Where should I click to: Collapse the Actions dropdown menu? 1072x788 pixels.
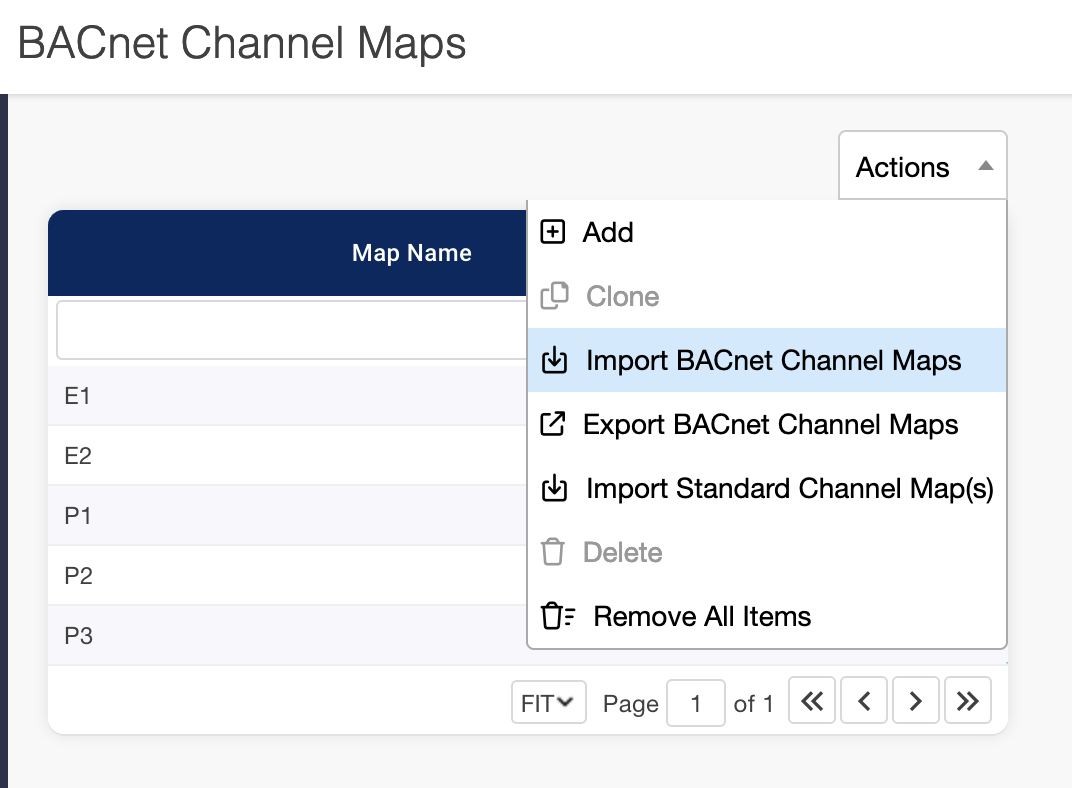922,167
